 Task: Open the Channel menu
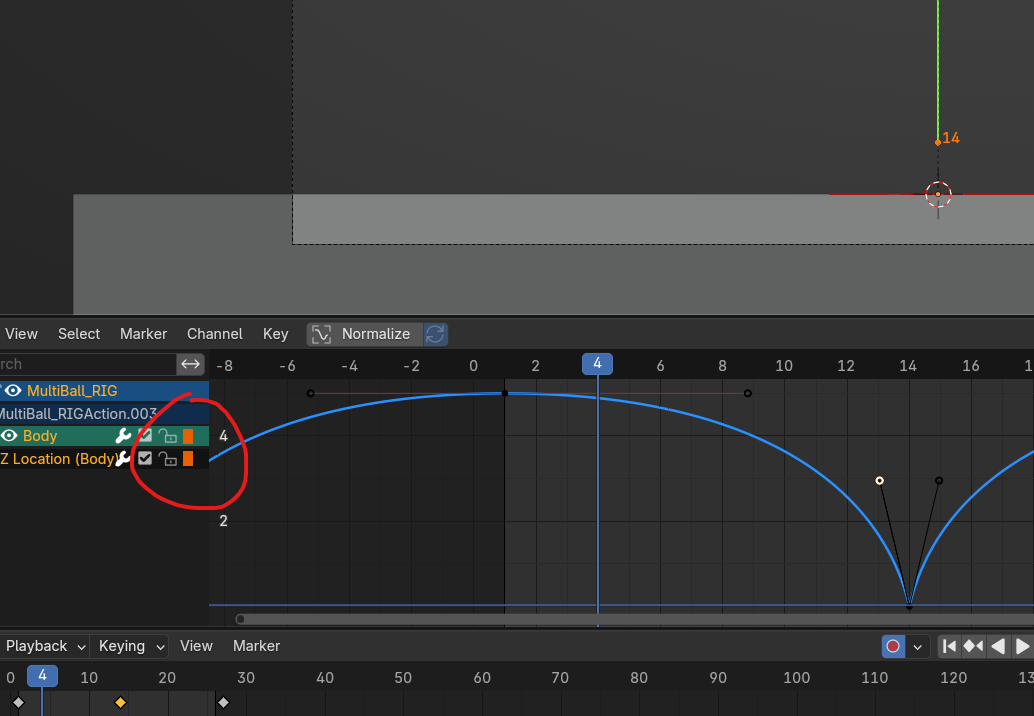[214, 334]
